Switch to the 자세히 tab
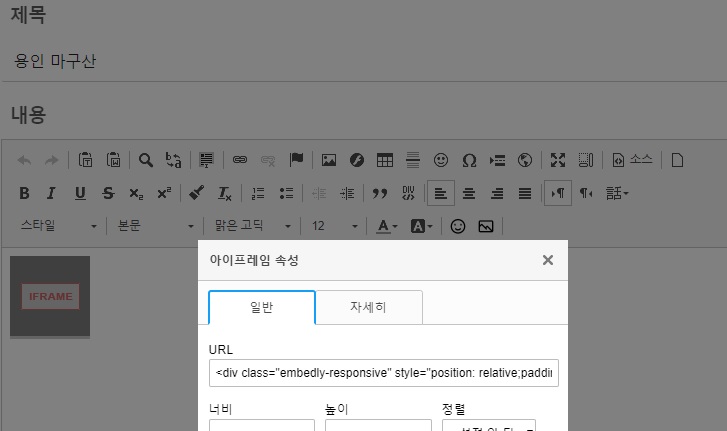This screenshot has width=727, height=431. tap(369, 307)
